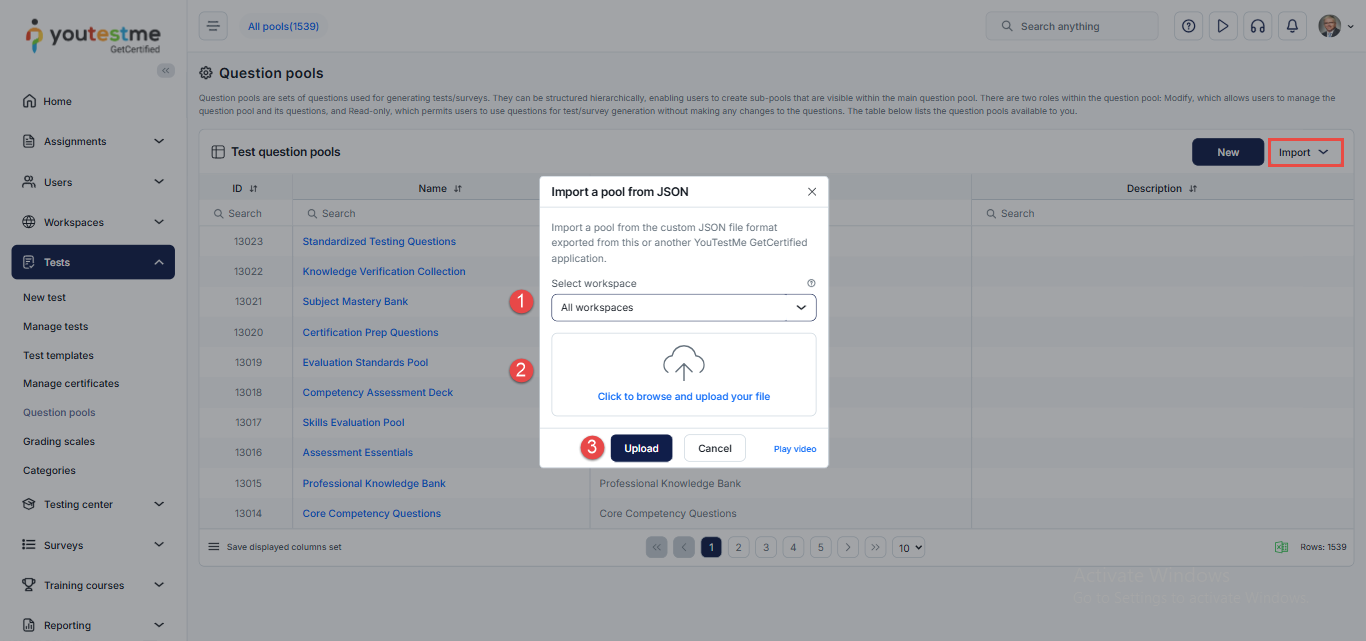1366x641 pixels.
Task: Open the Select workspace dropdown
Action: [683, 308]
